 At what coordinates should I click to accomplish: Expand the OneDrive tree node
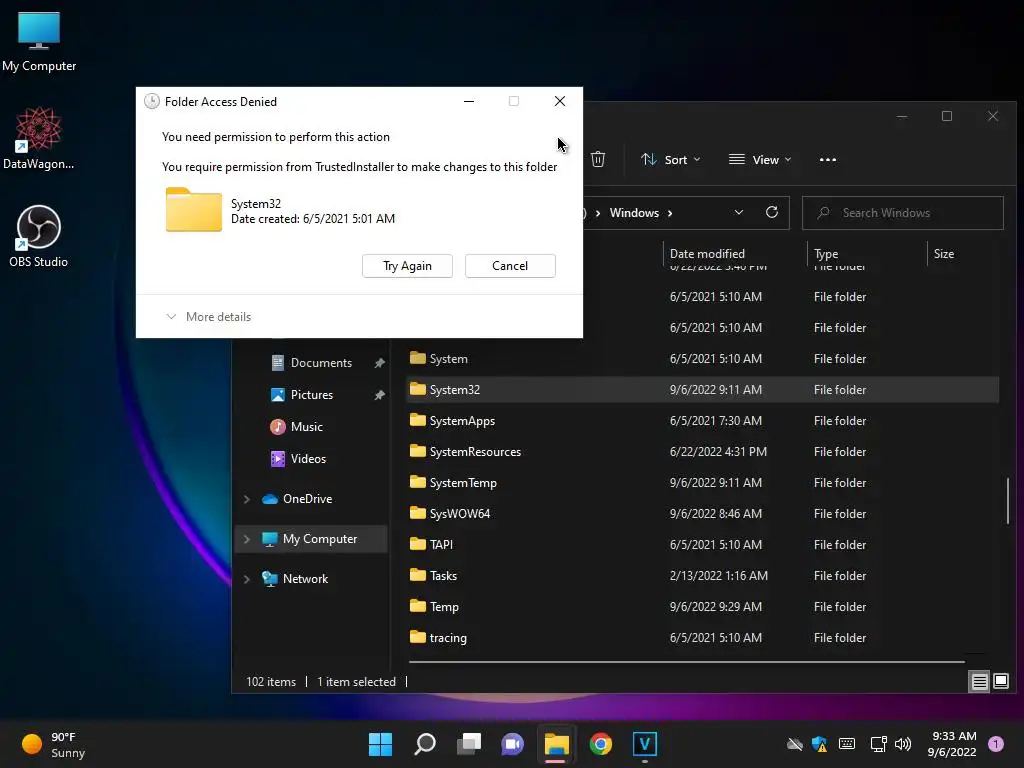click(x=247, y=499)
